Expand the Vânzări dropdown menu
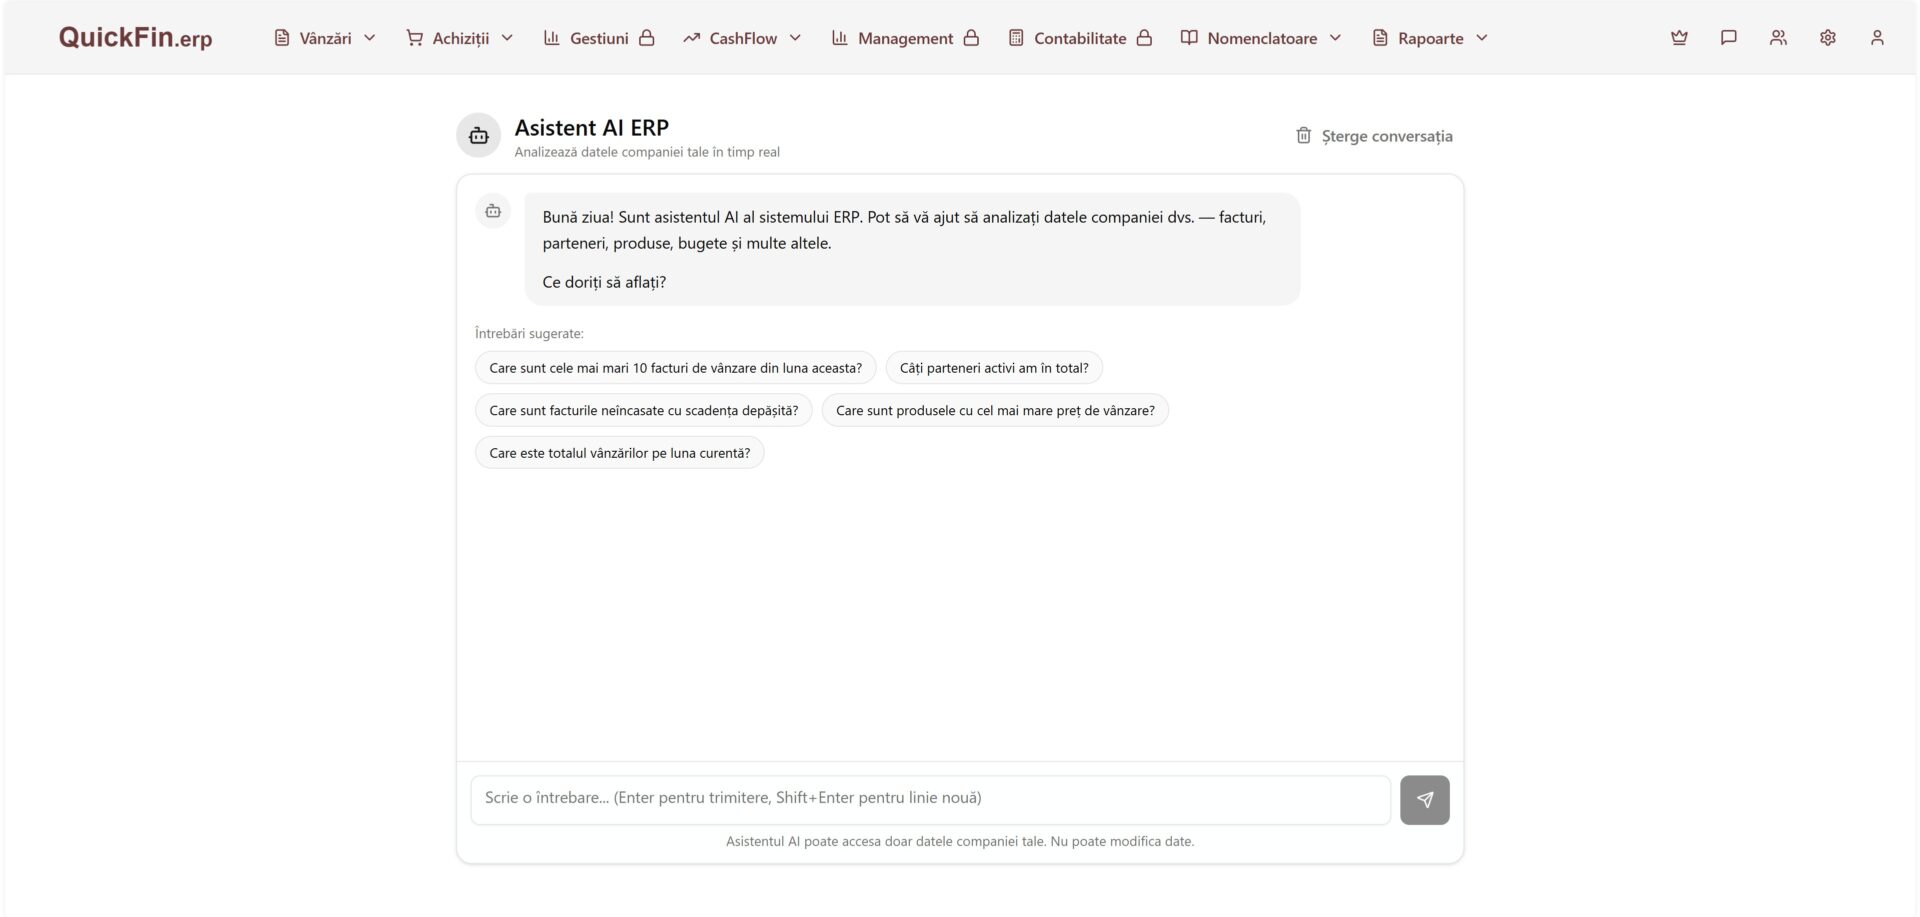The height and width of the screenshot is (917, 1920). pyautogui.click(x=325, y=38)
